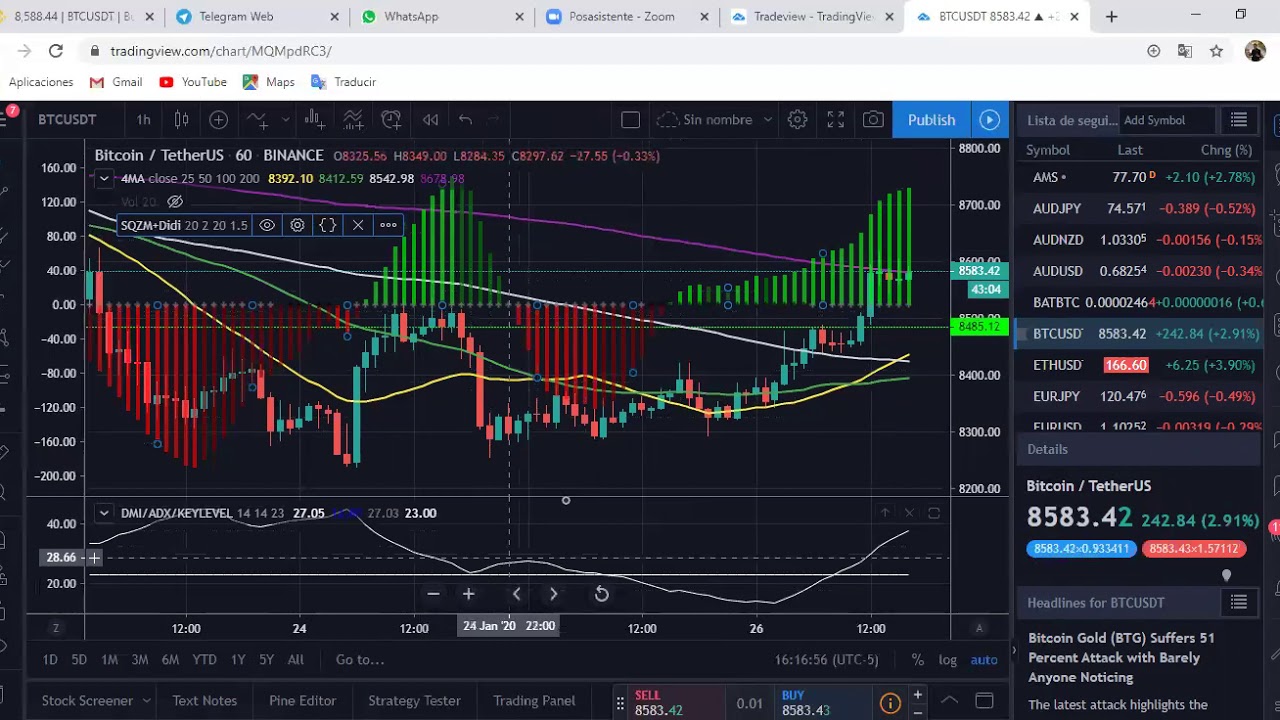The height and width of the screenshot is (720, 1280).
Task: Zoom out the chart with minus button
Action: tap(433, 594)
